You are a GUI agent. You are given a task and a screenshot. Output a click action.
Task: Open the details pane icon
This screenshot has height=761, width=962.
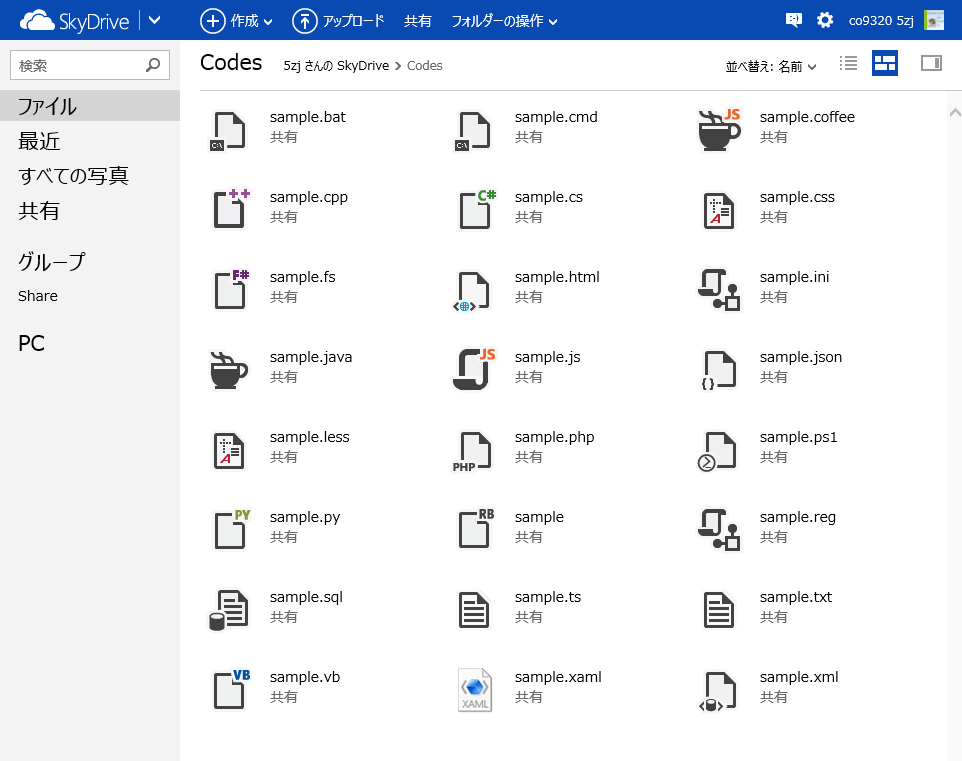click(930, 62)
